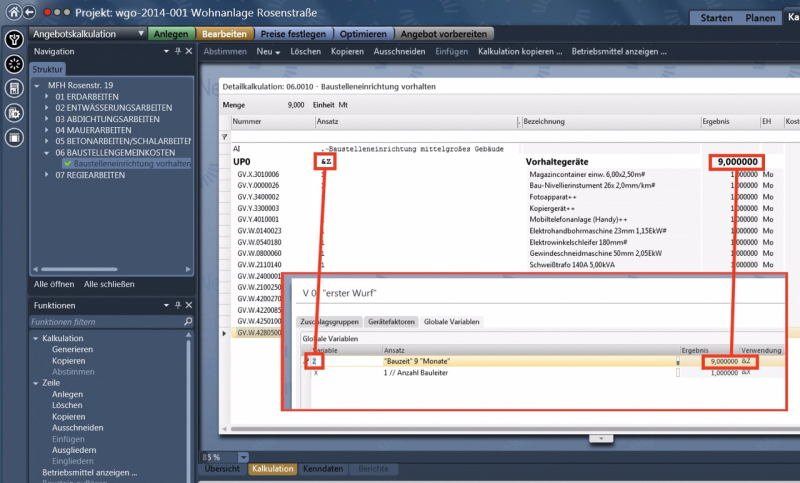This screenshot has height=483, width=800.
Task: Click the window-layout sidebar icon
Action: coord(14,138)
